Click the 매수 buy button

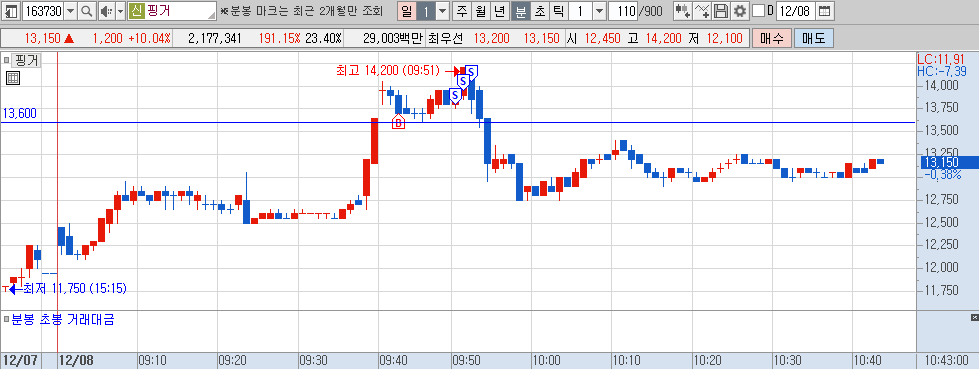click(772, 38)
